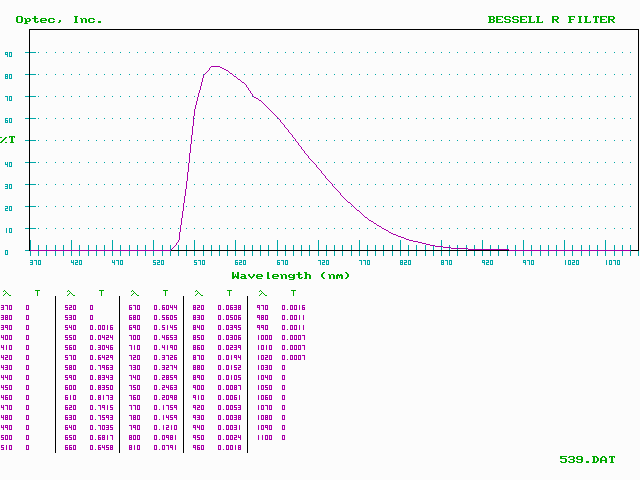Click the 0.0791 value for 810 nm
The image size is (640, 480).
(x=164, y=447)
